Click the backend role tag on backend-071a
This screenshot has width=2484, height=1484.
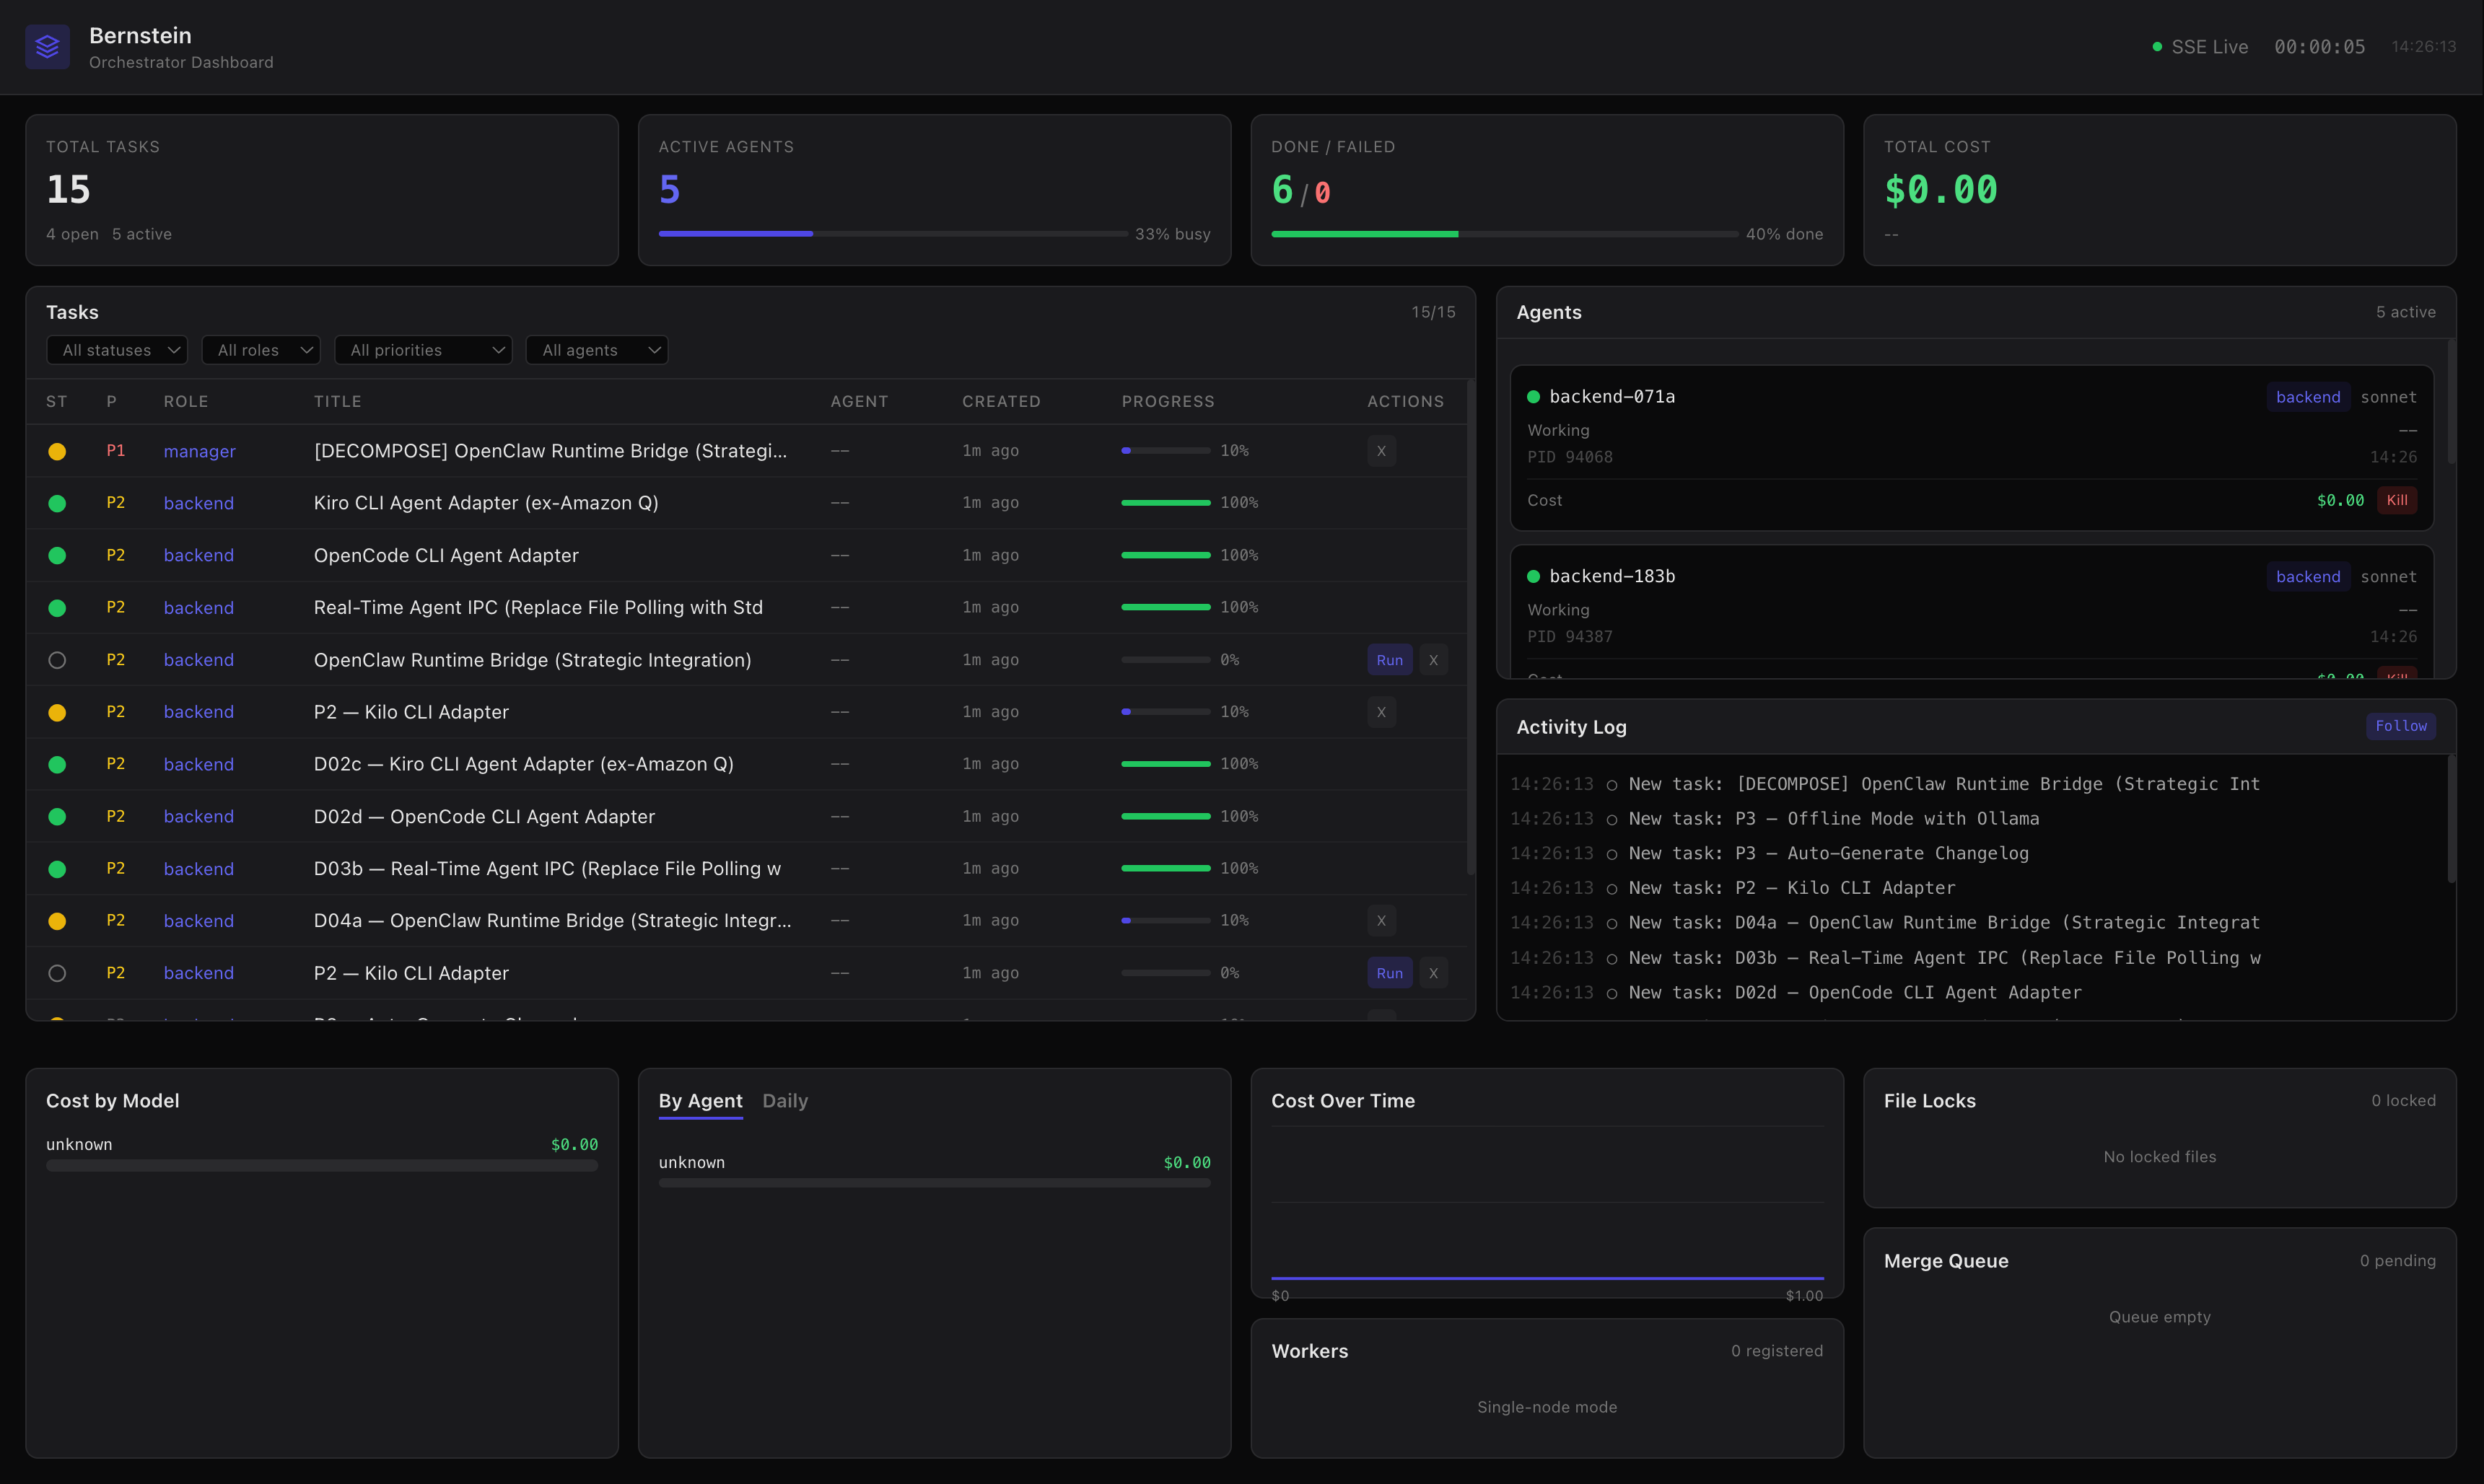(x=2308, y=397)
